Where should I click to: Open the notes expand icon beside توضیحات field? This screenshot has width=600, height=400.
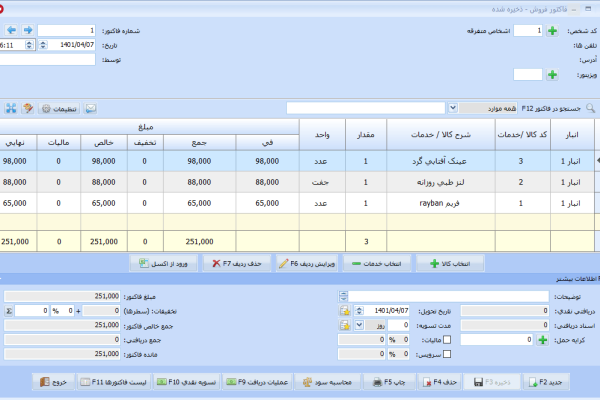[343, 296]
